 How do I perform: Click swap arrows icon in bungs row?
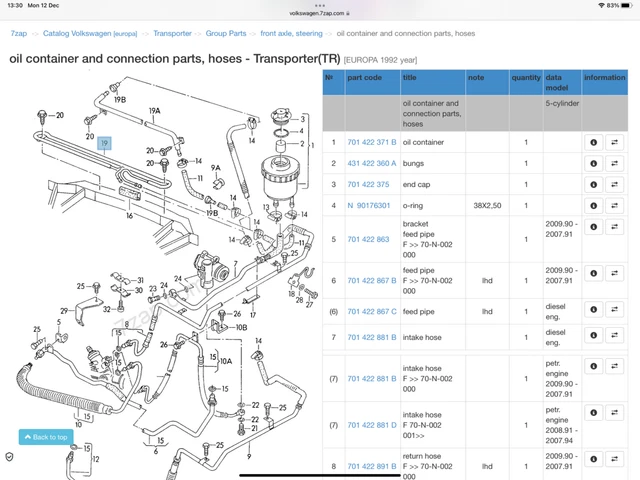click(614, 163)
